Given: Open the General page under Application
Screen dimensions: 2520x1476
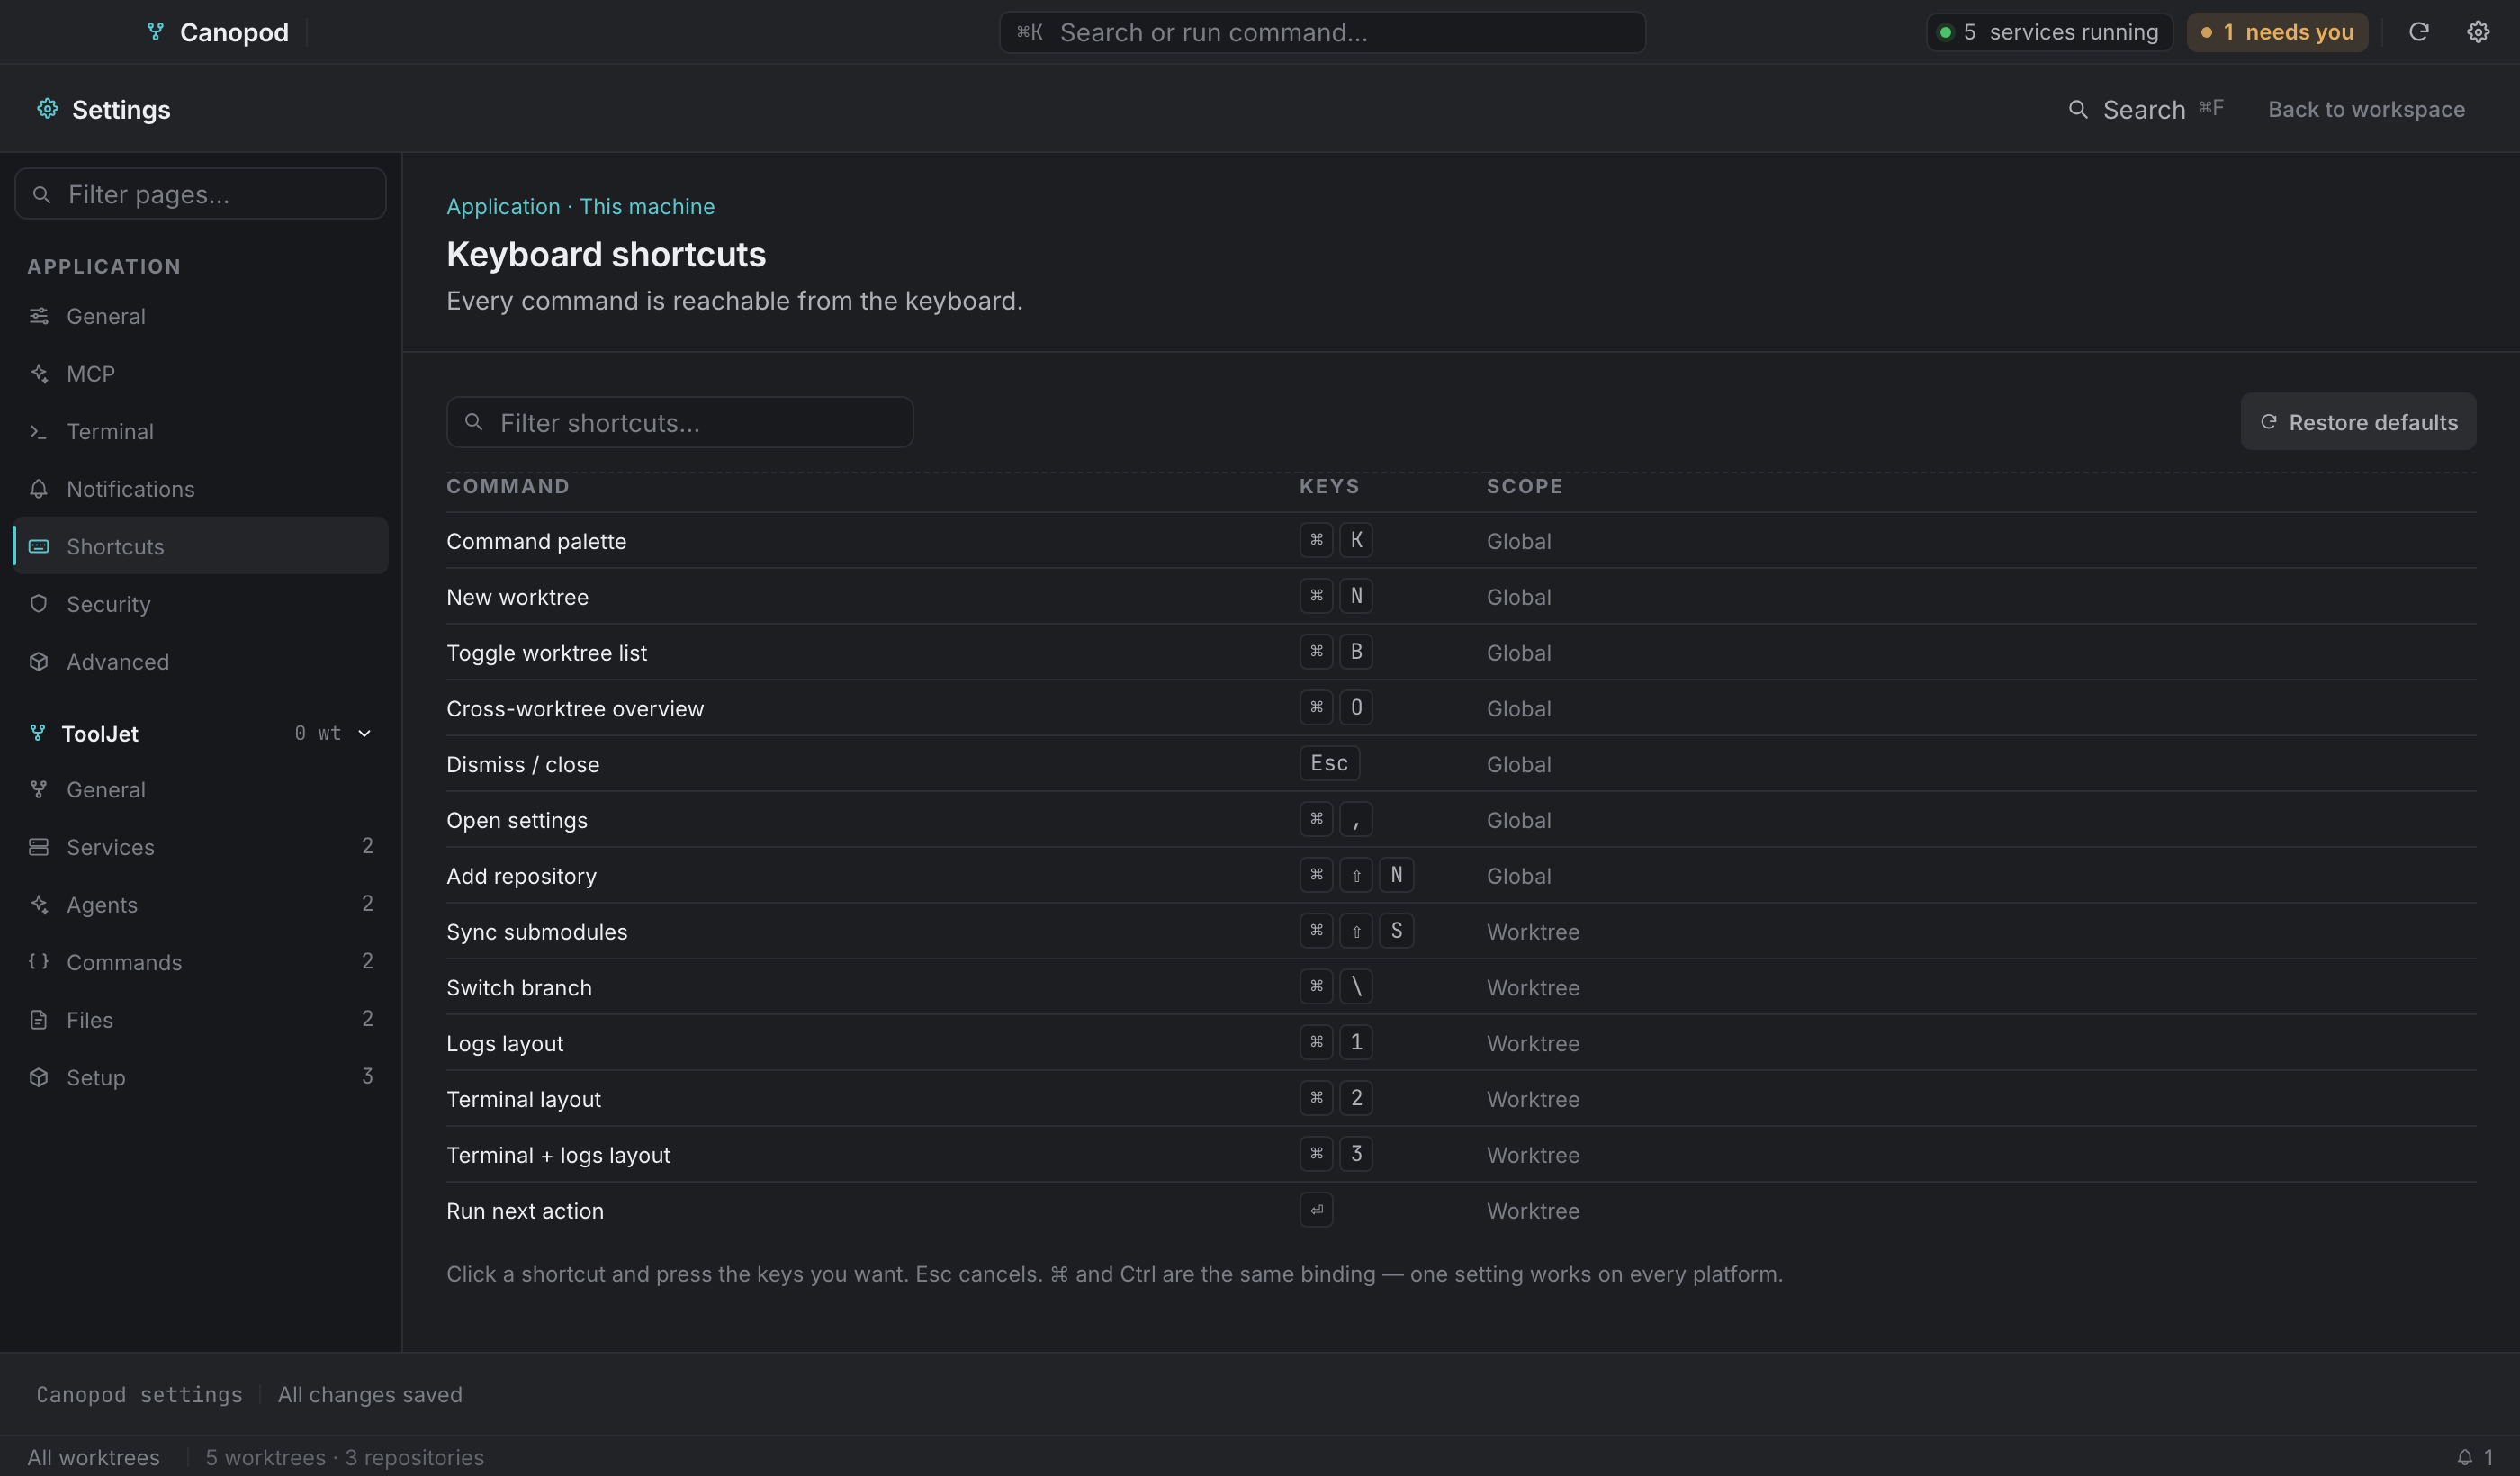Looking at the screenshot, I should 201,316.
